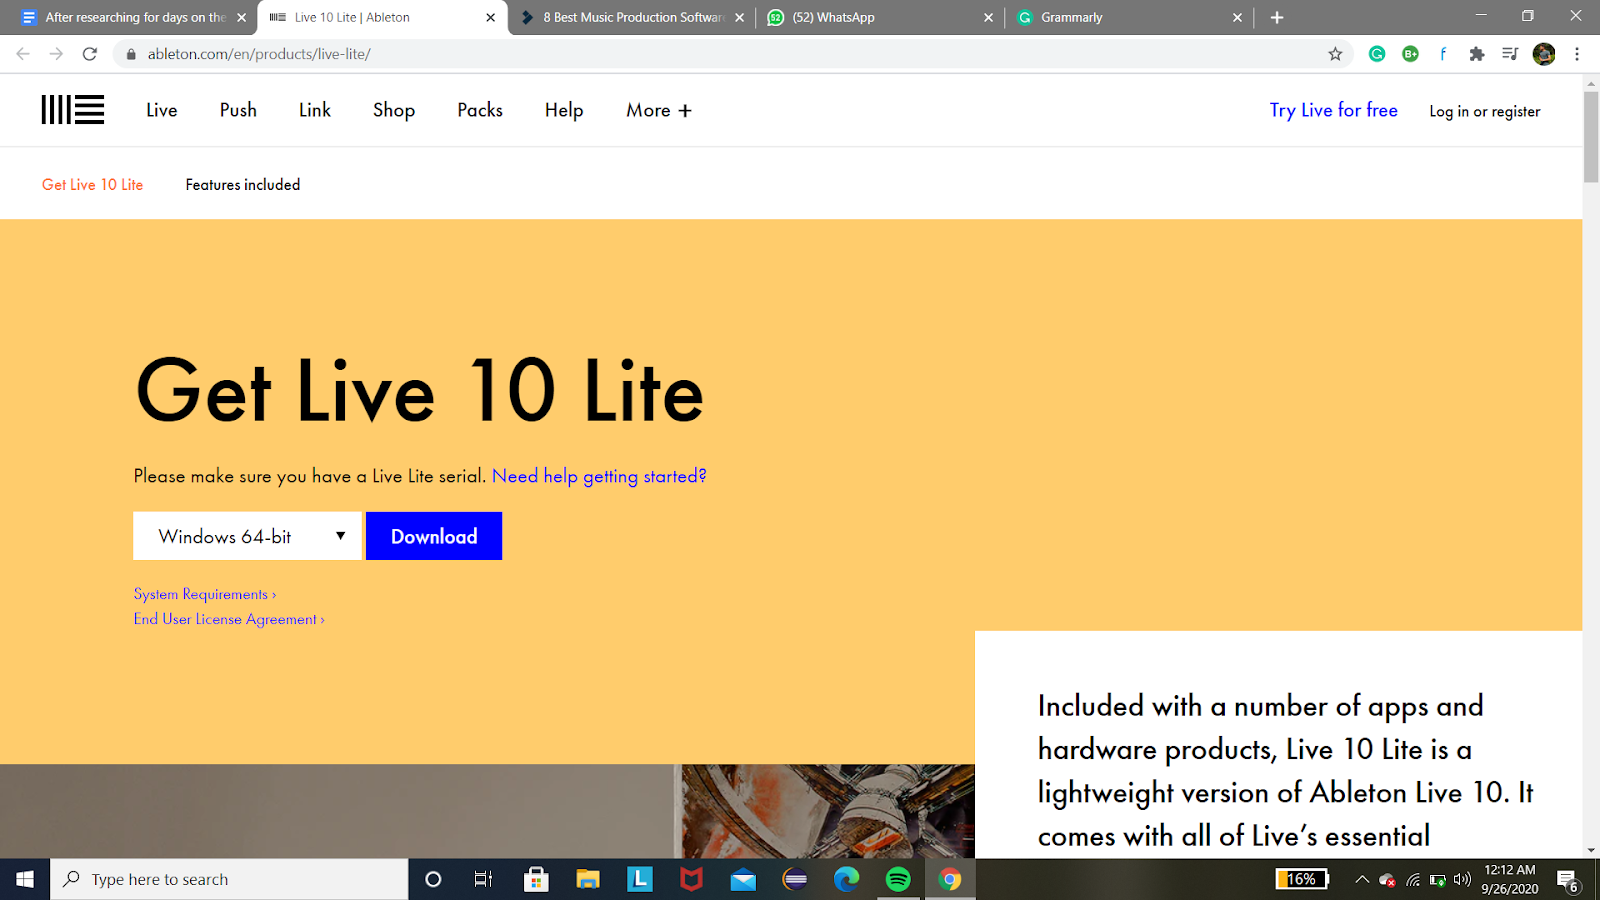Open the Live menu in the site navigation
The height and width of the screenshot is (900, 1600).
point(162,110)
